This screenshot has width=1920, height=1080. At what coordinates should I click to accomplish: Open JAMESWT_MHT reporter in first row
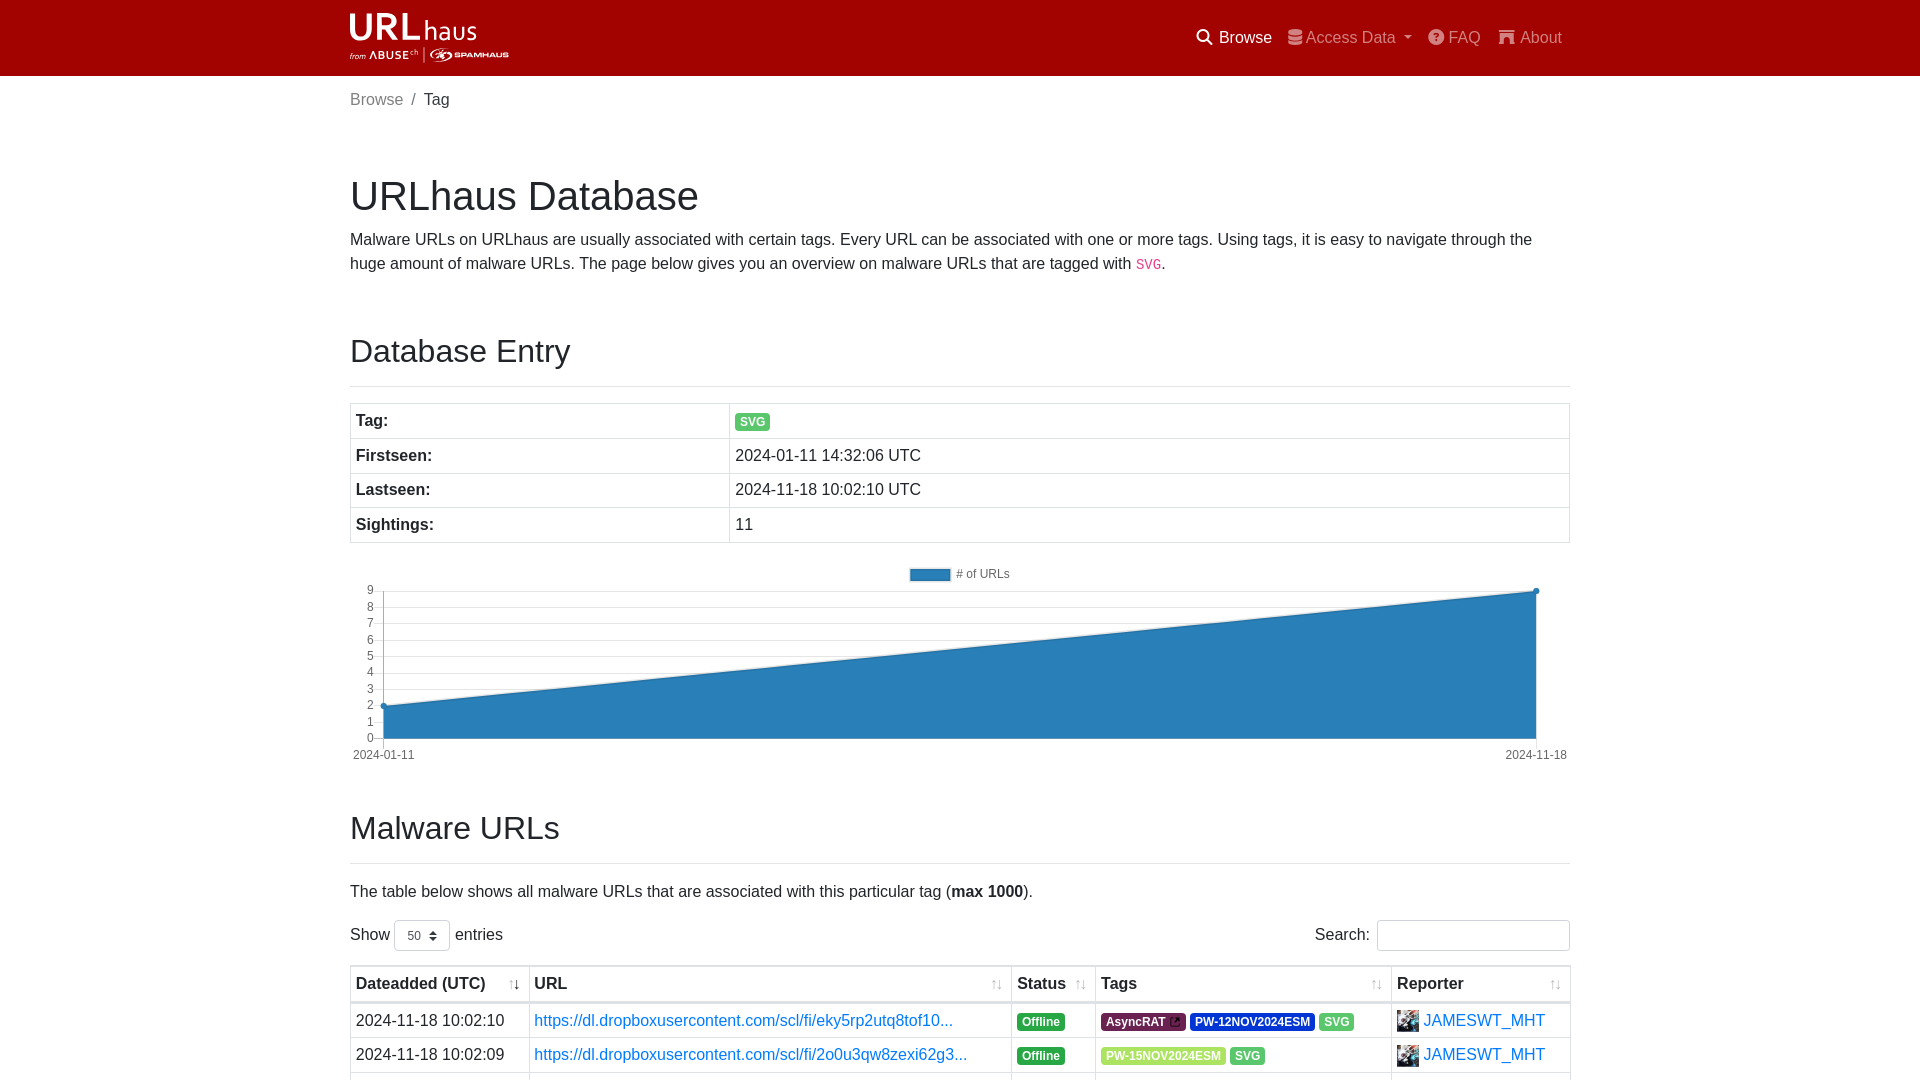pos(1484,1021)
